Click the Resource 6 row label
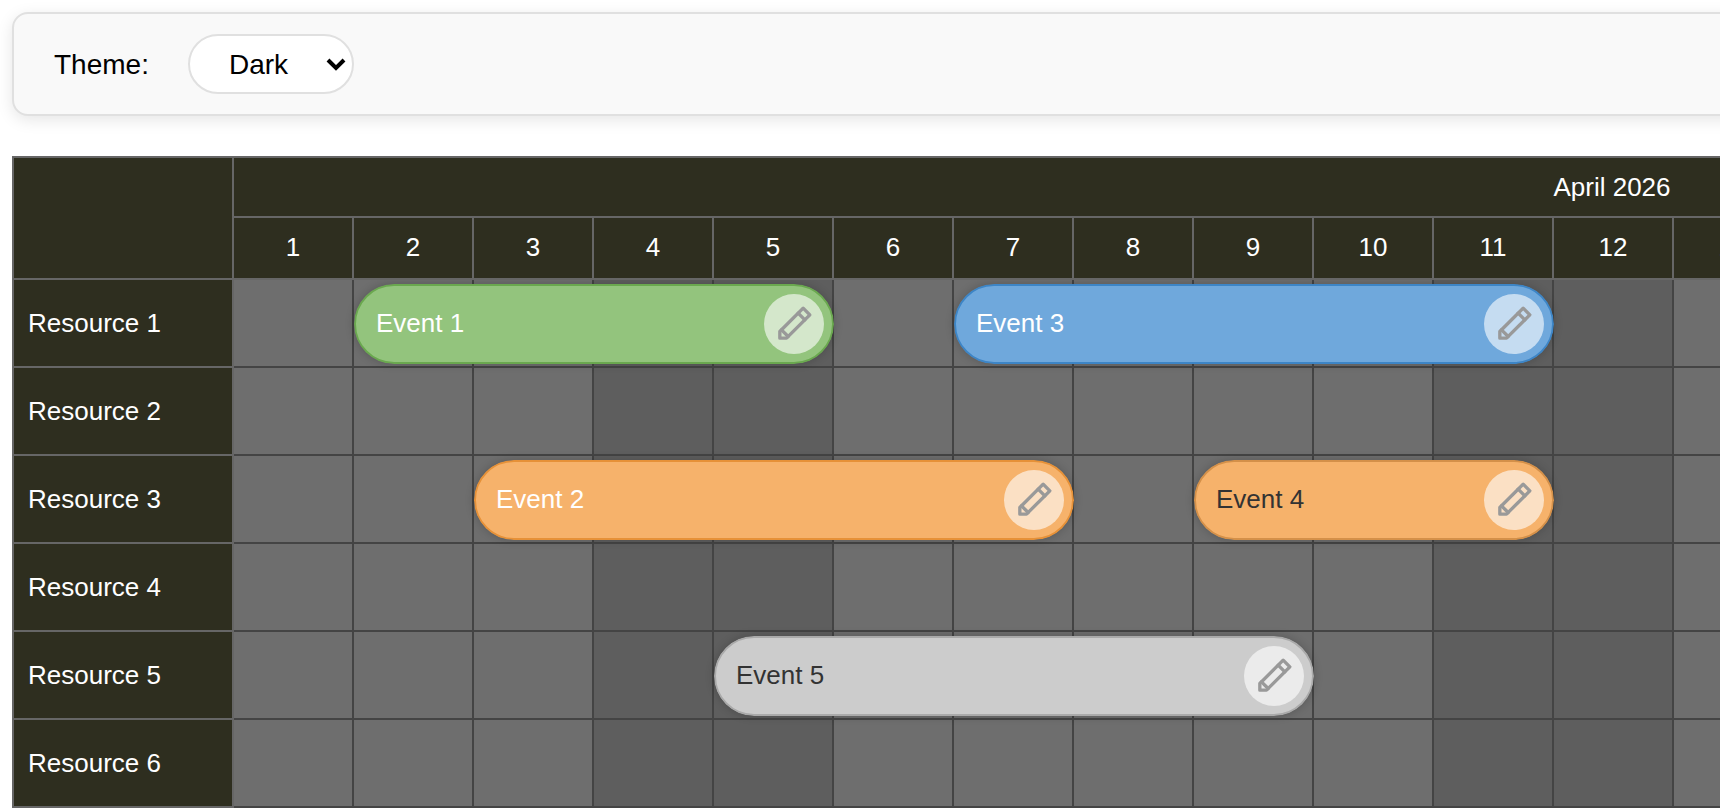 click(x=94, y=763)
